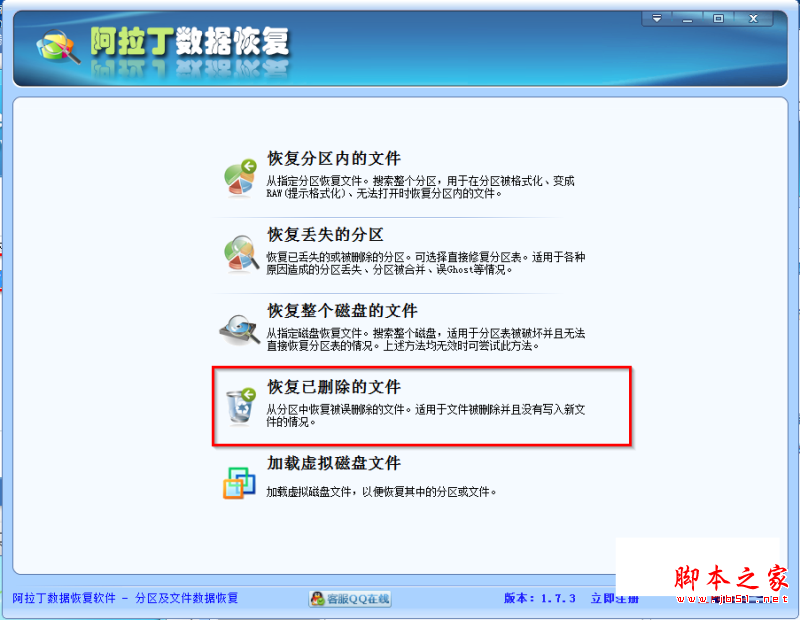
Task: Click the footer text 阿拉丁数据恢复软件
Action: (64, 598)
